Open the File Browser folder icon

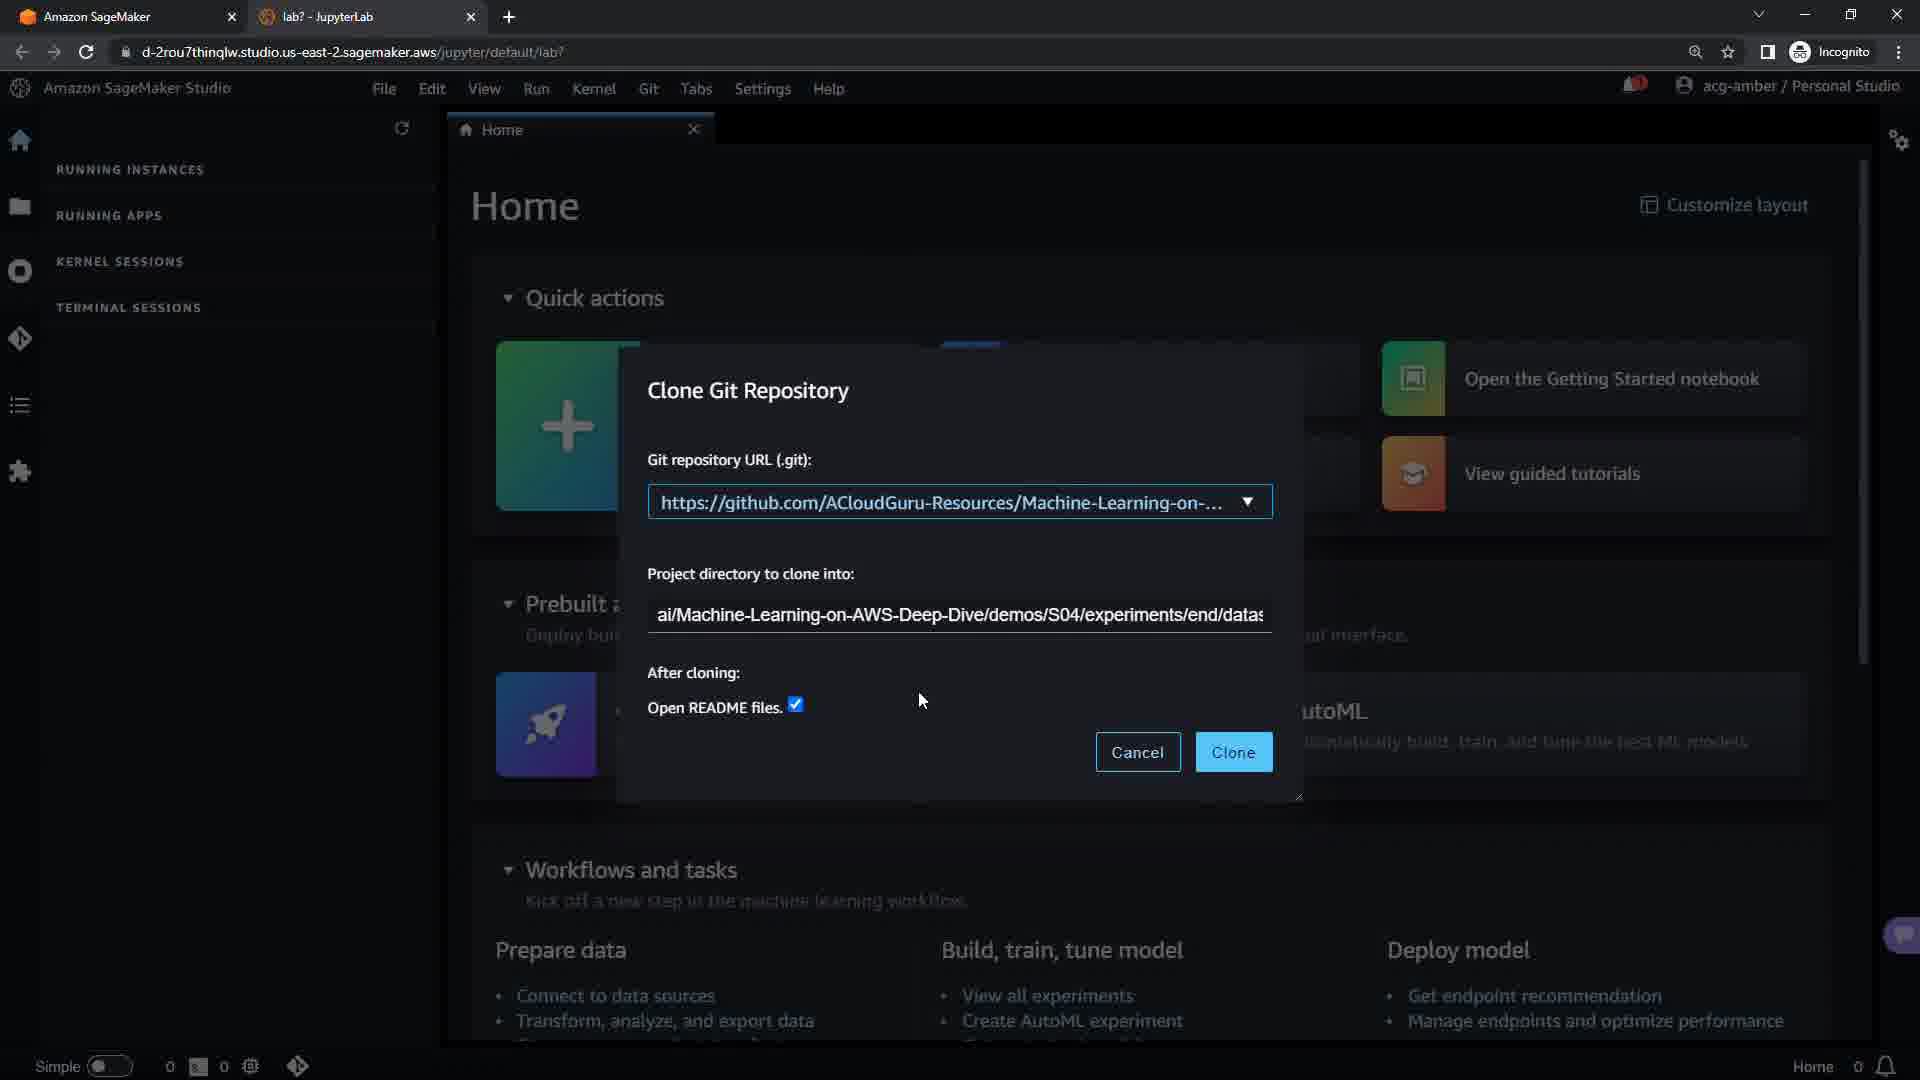coord(20,207)
